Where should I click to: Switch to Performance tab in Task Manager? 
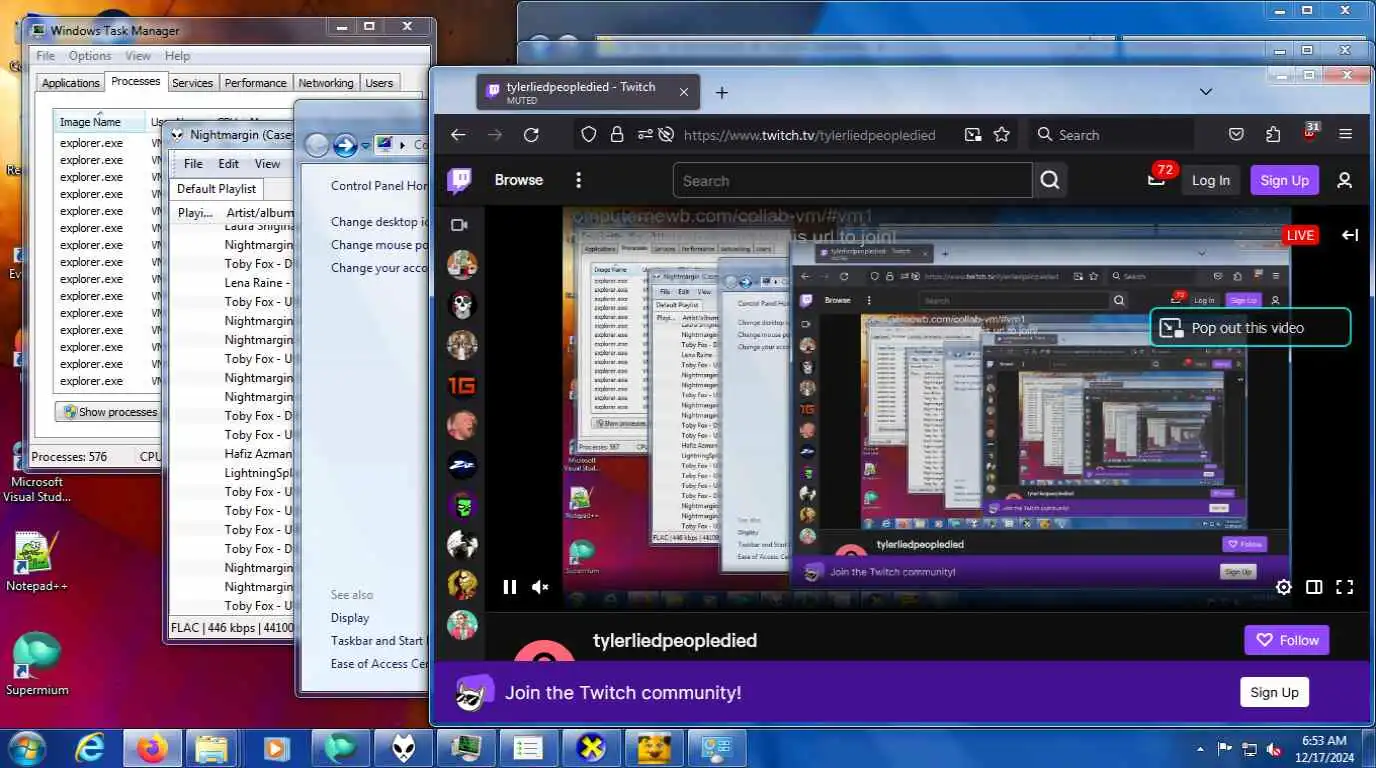click(x=255, y=83)
